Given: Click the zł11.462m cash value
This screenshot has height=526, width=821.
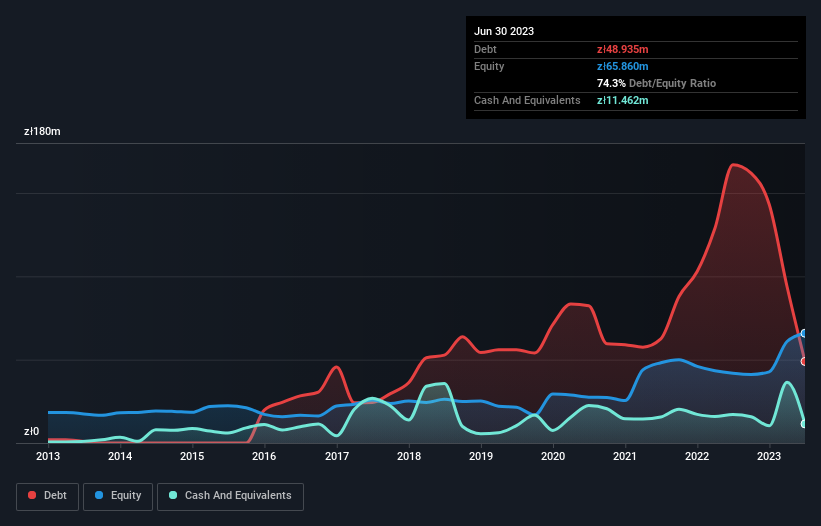Looking at the screenshot, I should [623, 100].
